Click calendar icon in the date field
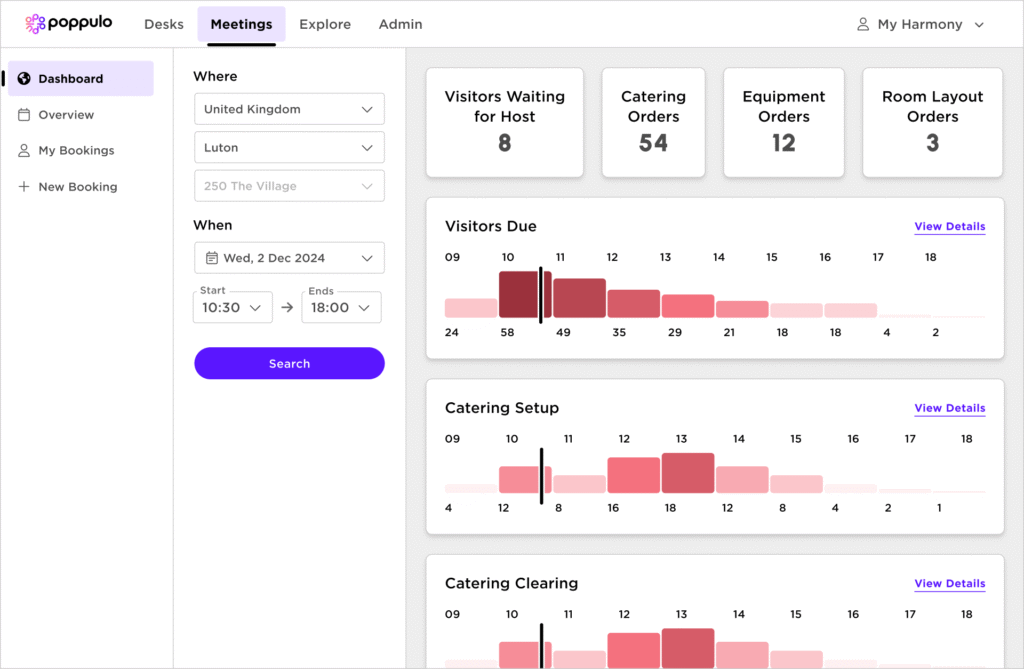 tap(212, 258)
